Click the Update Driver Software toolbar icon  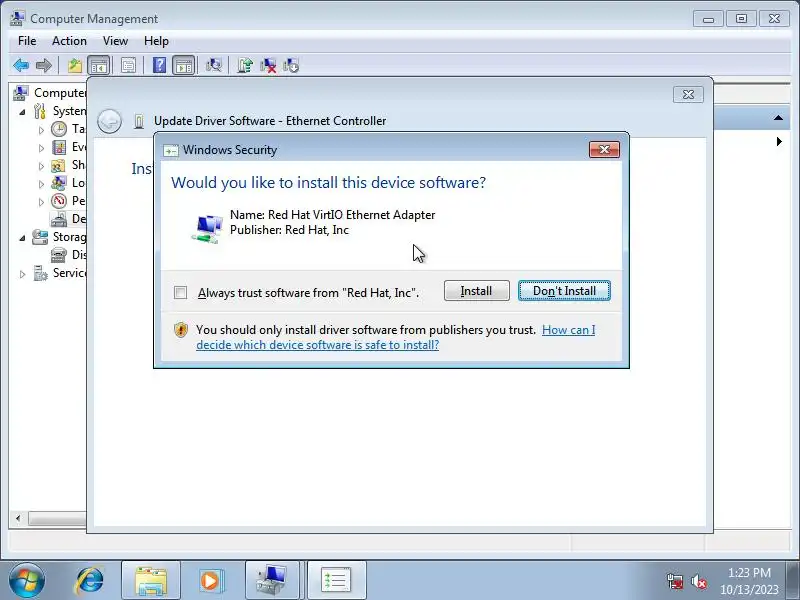click(245, 65)
